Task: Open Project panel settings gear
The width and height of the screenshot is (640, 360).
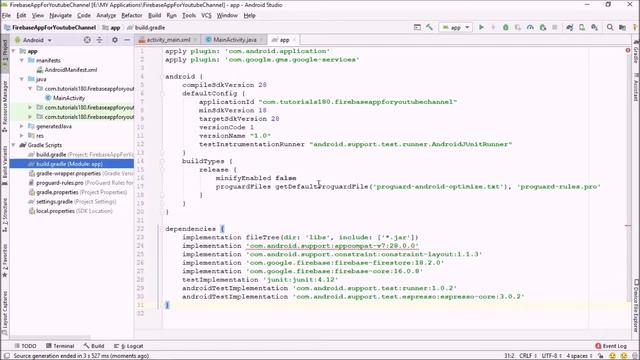Action: click(x=115, y=40)
